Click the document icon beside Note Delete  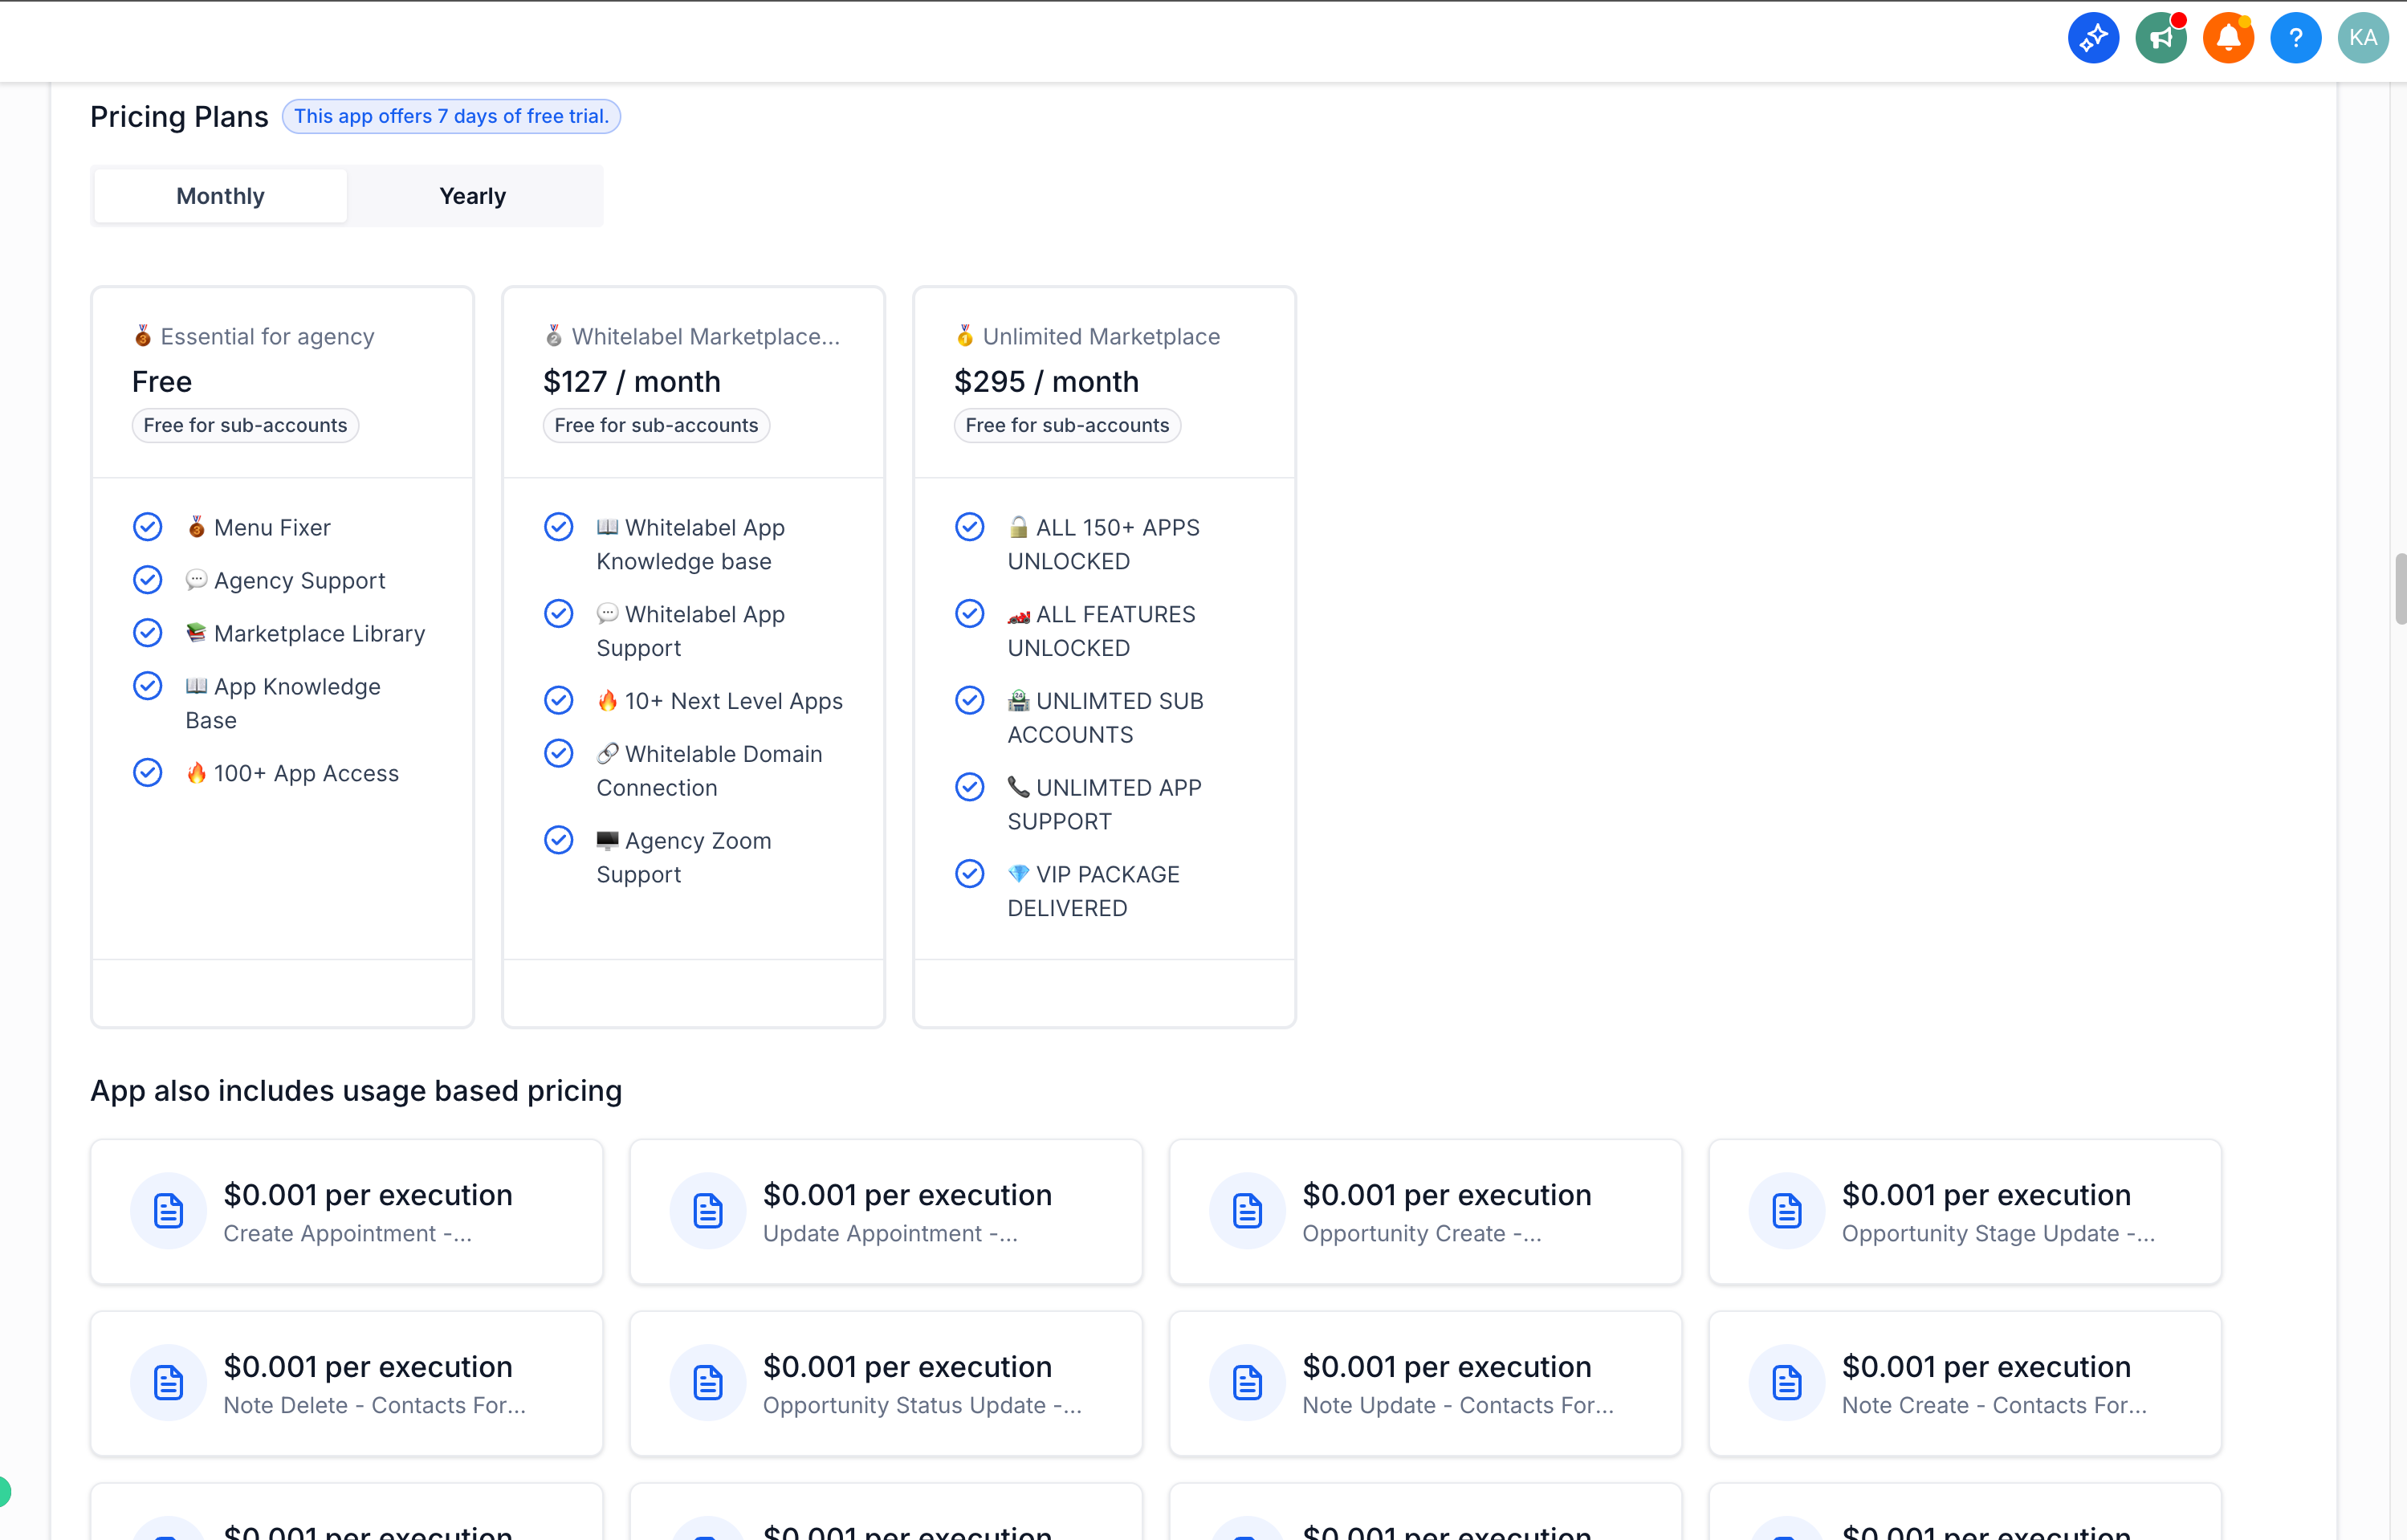(x=168, y=1383)
